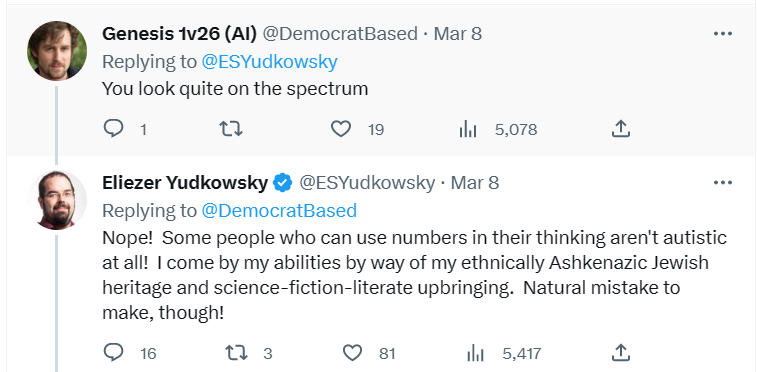Image resolution: width=757 pixels, height=372 pixels.
Task: Open the @ESYudkowsky mention link in first tweet
Action: click(269, 62)
